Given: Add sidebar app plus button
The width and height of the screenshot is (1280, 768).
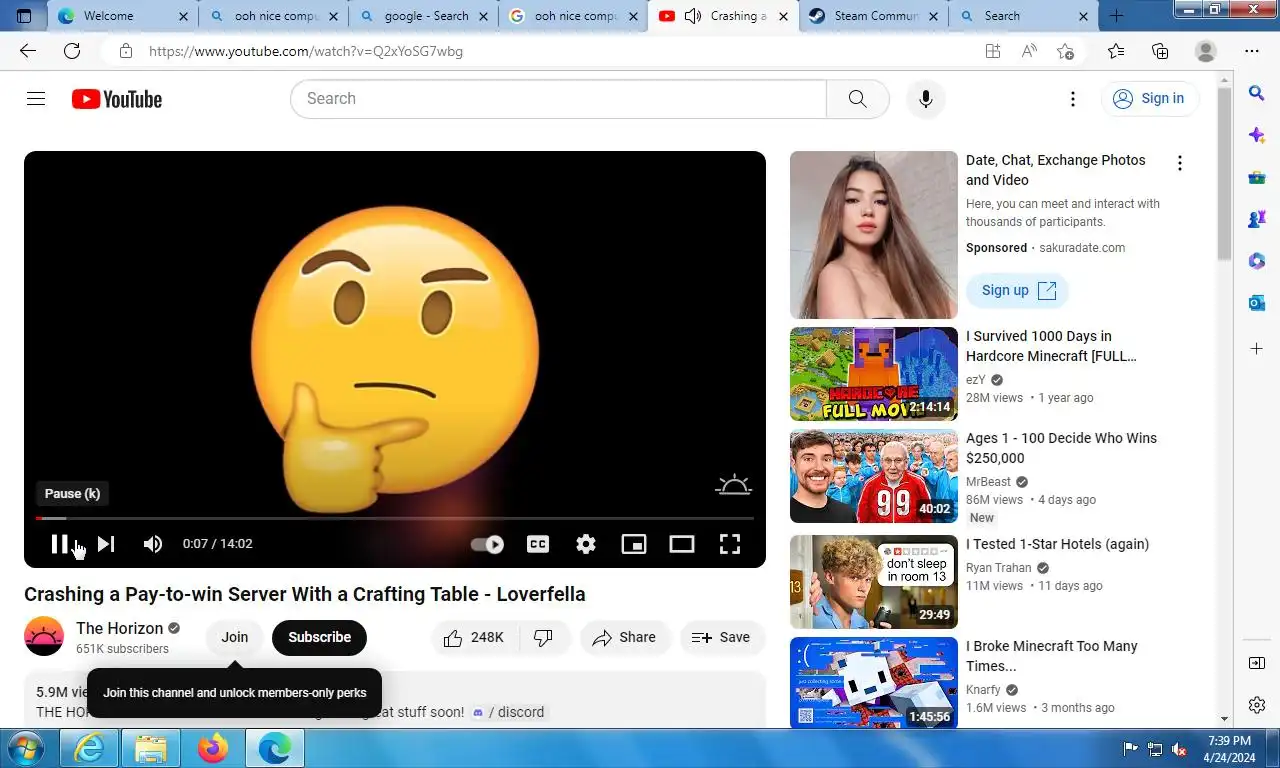Looking at the screenshot, I should [x=1257, y=349].
